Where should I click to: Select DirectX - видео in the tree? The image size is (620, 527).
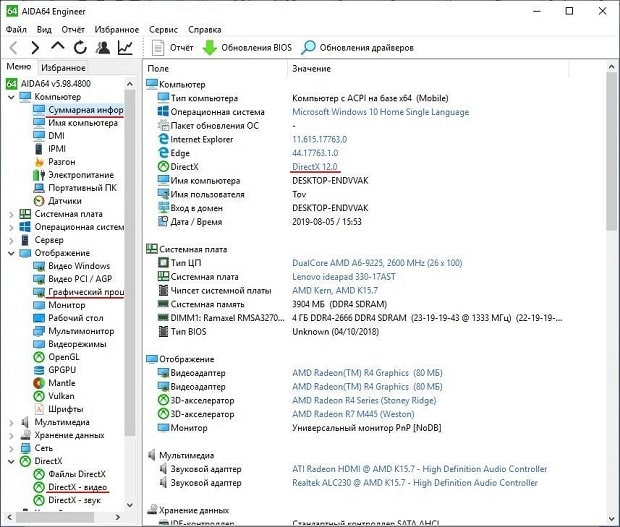(78, 487)
